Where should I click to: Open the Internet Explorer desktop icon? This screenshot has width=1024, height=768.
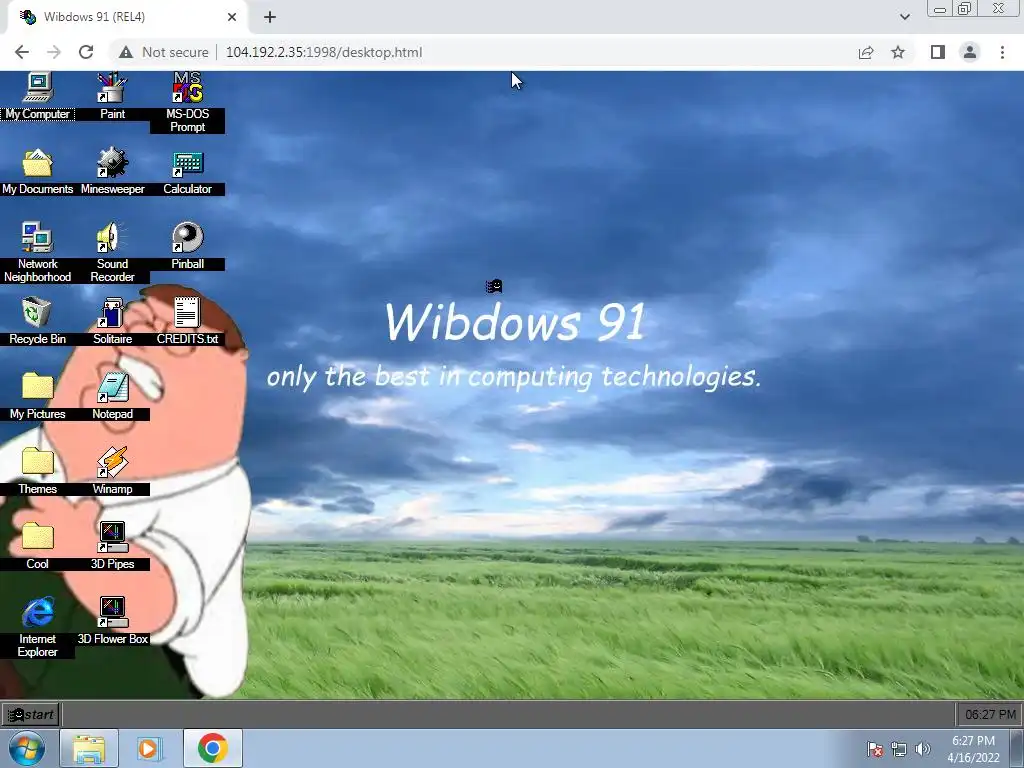pyautogui.click(x=37, y=627)
